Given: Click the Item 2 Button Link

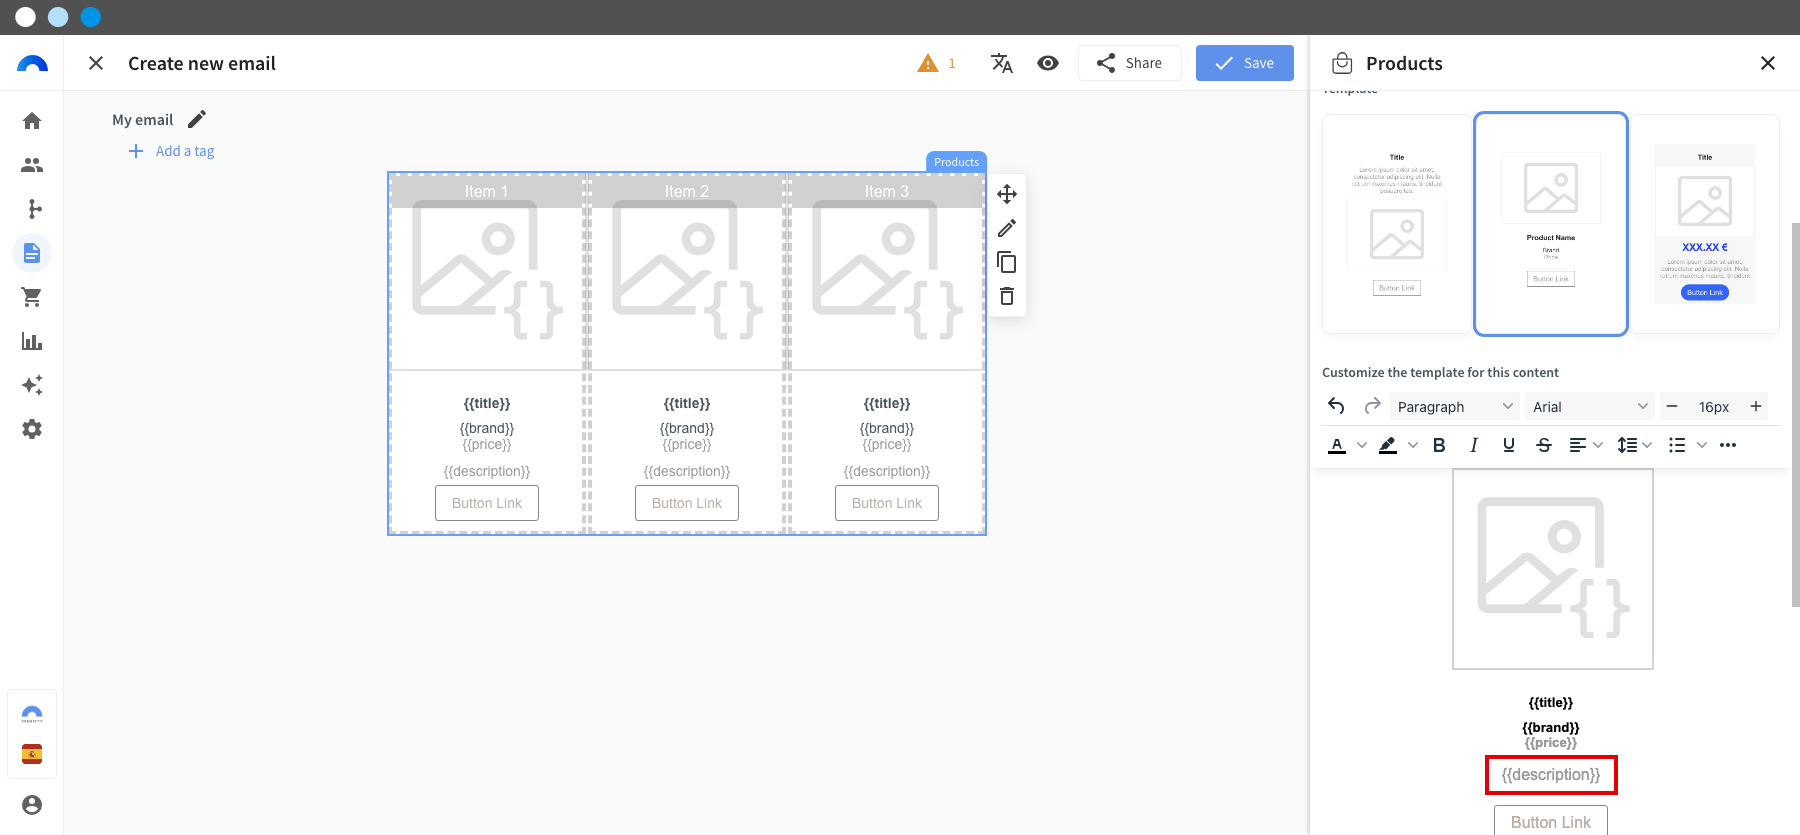Looking at the screenshot, I should [x=687, y=503].
